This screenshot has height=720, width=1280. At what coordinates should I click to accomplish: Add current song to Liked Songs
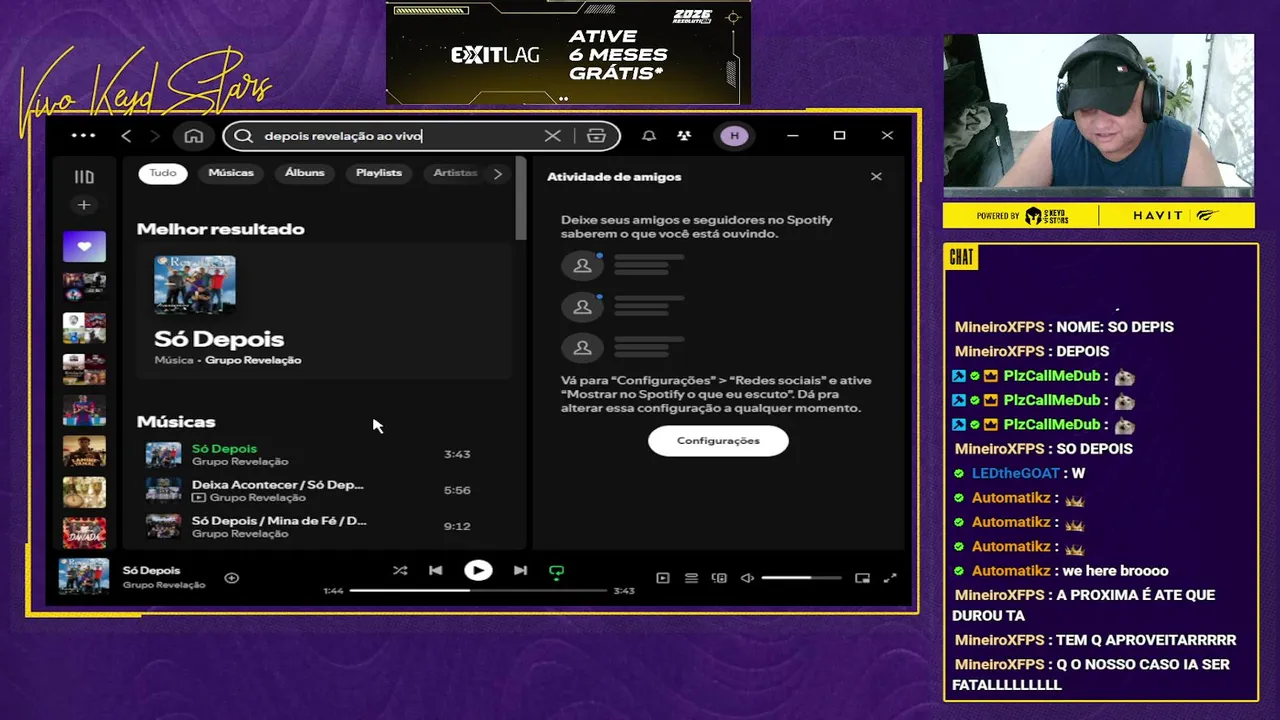coord(231,578)
